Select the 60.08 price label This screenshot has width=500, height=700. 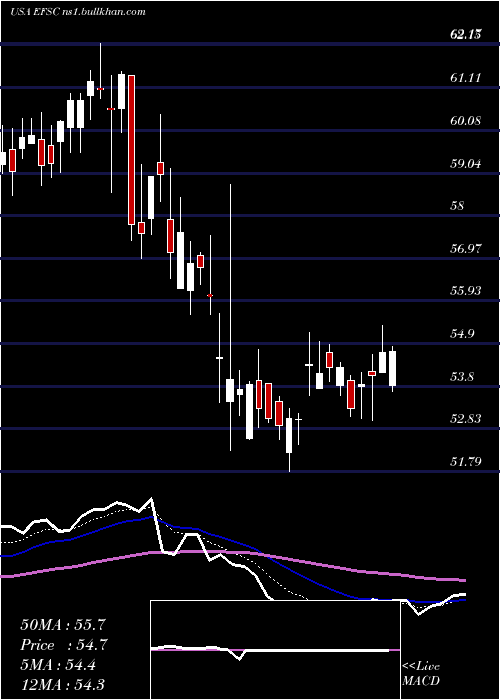point(465,121)
